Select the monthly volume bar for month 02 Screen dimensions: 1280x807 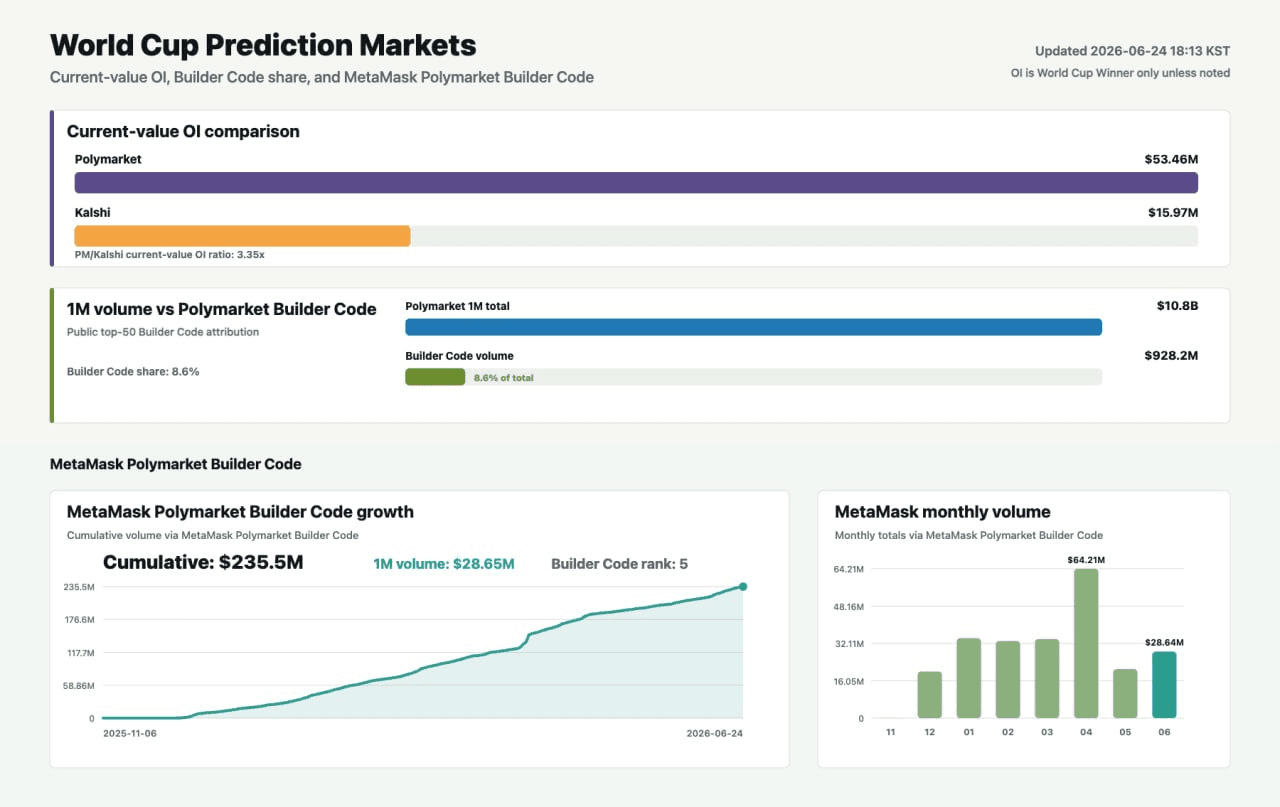click(x=1008, y=680)
